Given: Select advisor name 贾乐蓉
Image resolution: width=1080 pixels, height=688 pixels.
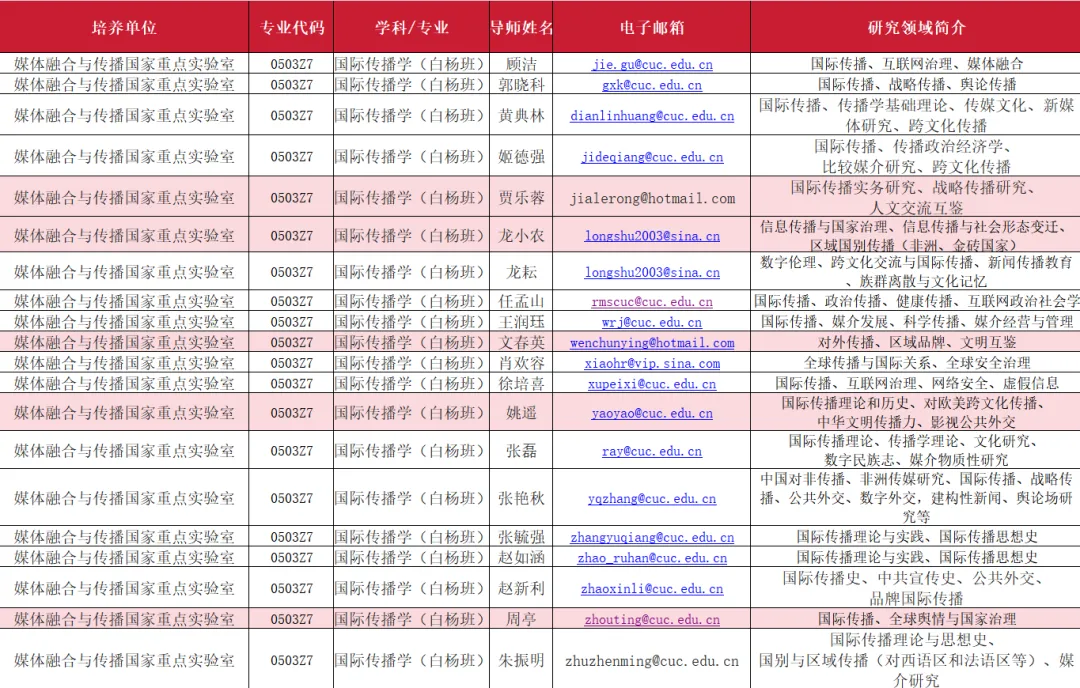Looking at the screenshot, I should click(521, 198).
